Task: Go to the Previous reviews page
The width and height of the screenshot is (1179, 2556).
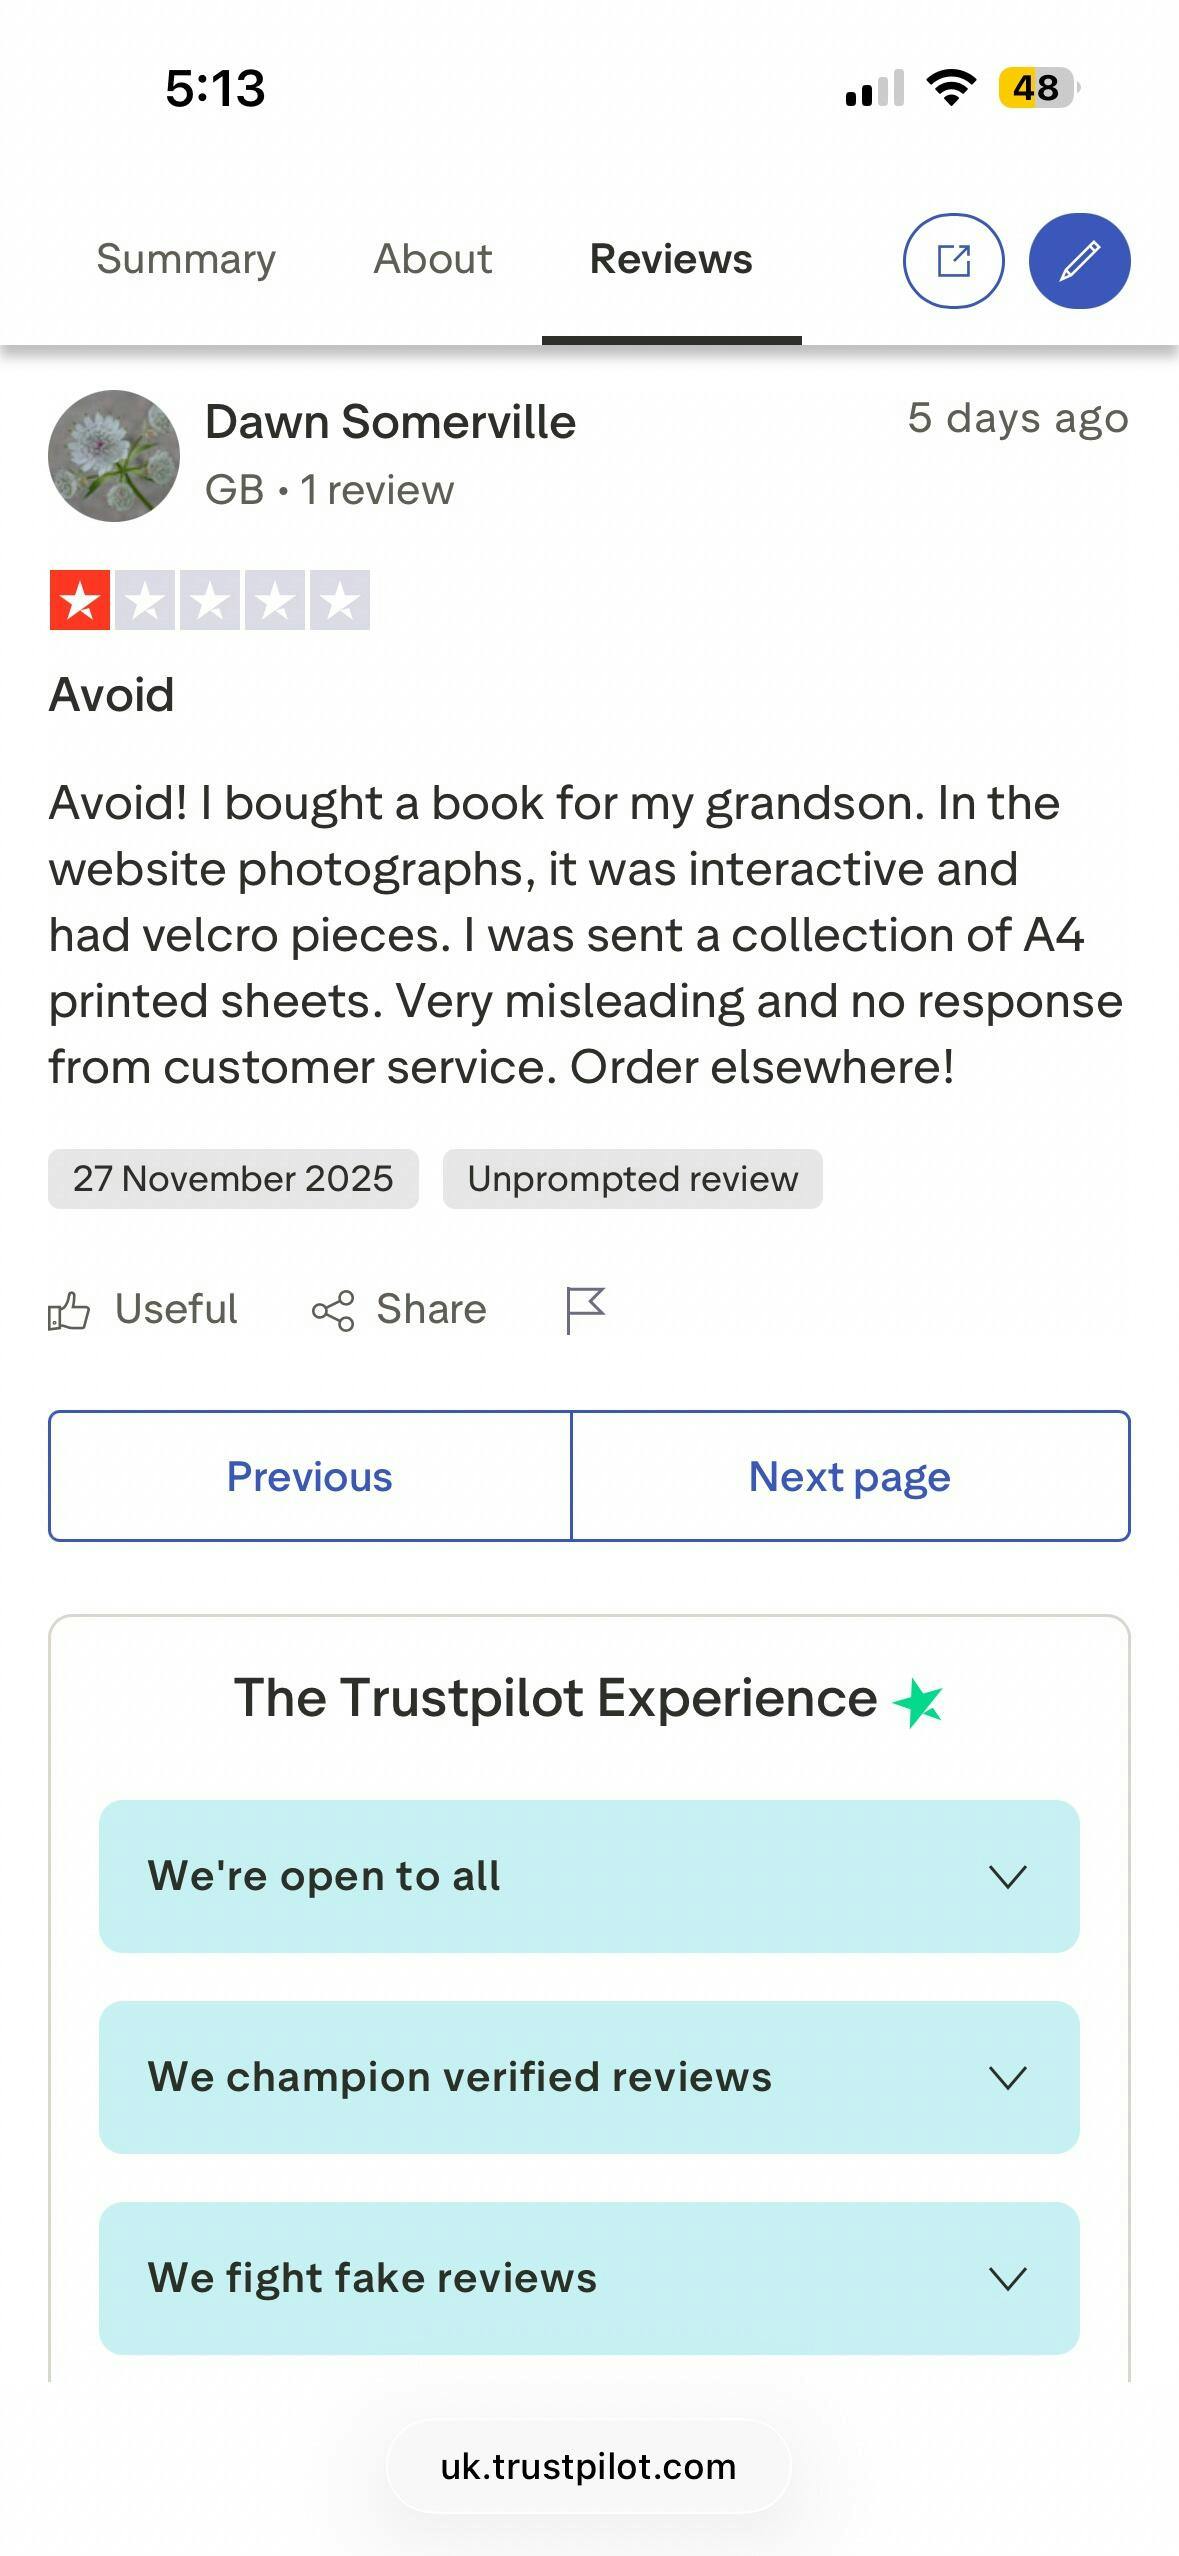Action: [310, 1476]
